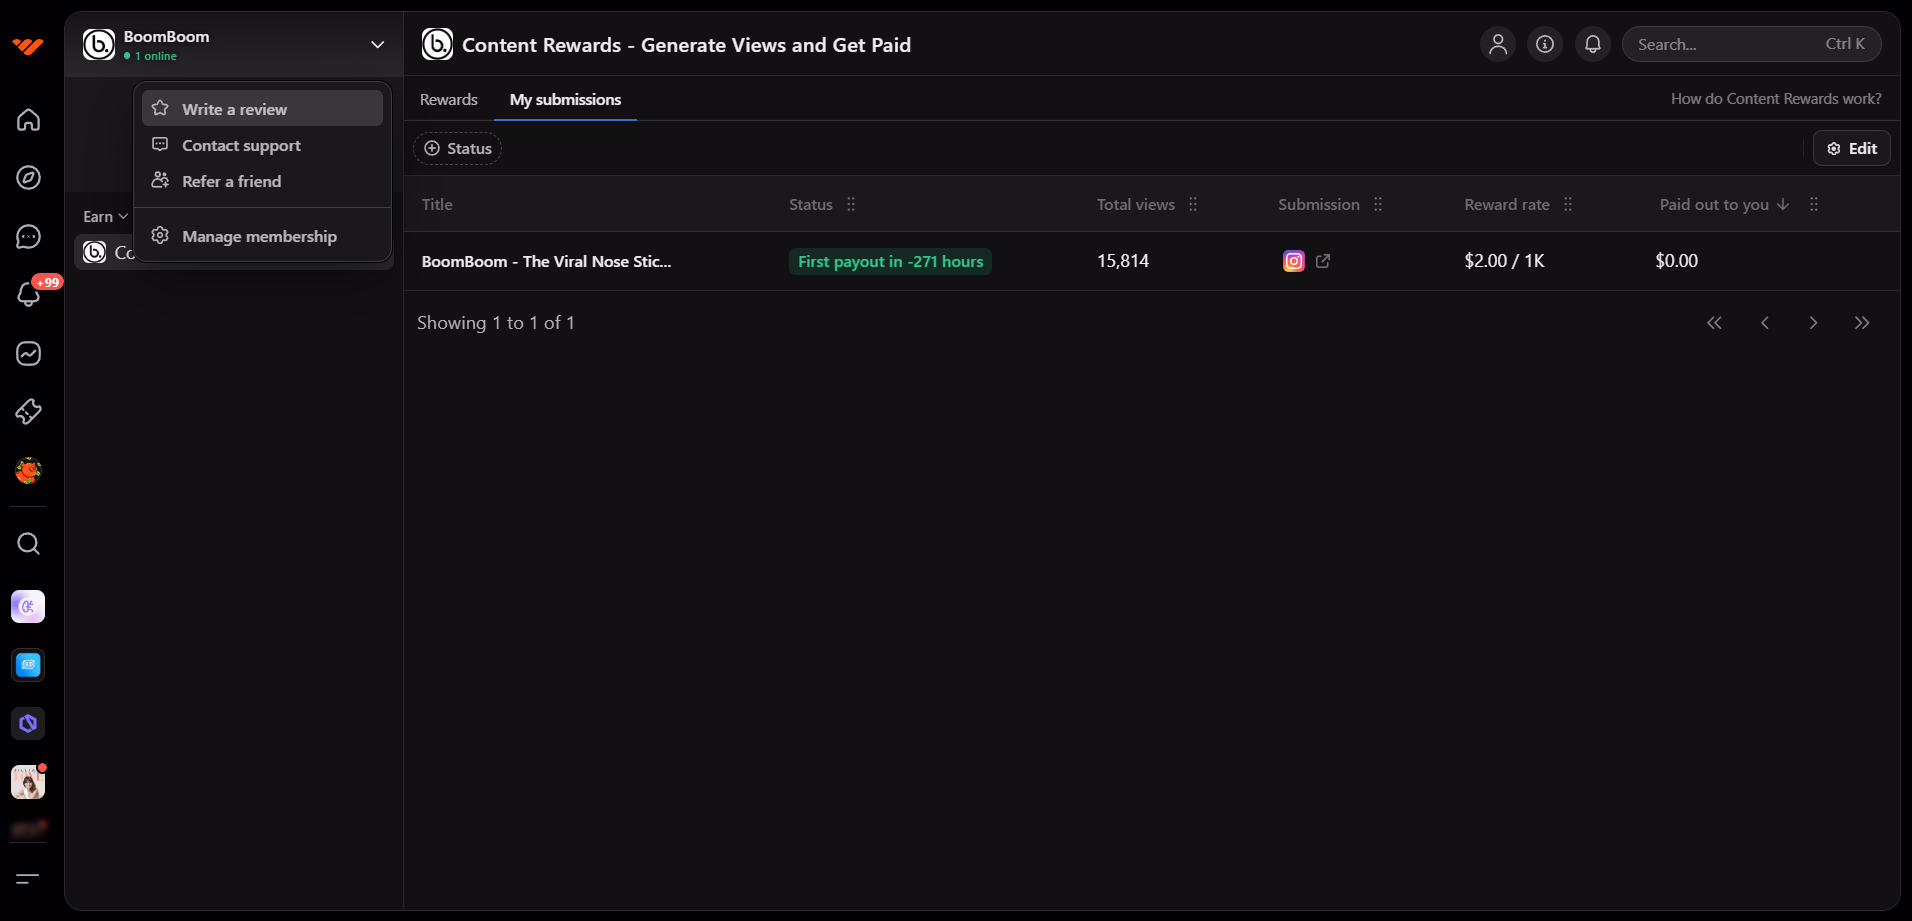Open the Discover compass icon

(x=28, y=178)
